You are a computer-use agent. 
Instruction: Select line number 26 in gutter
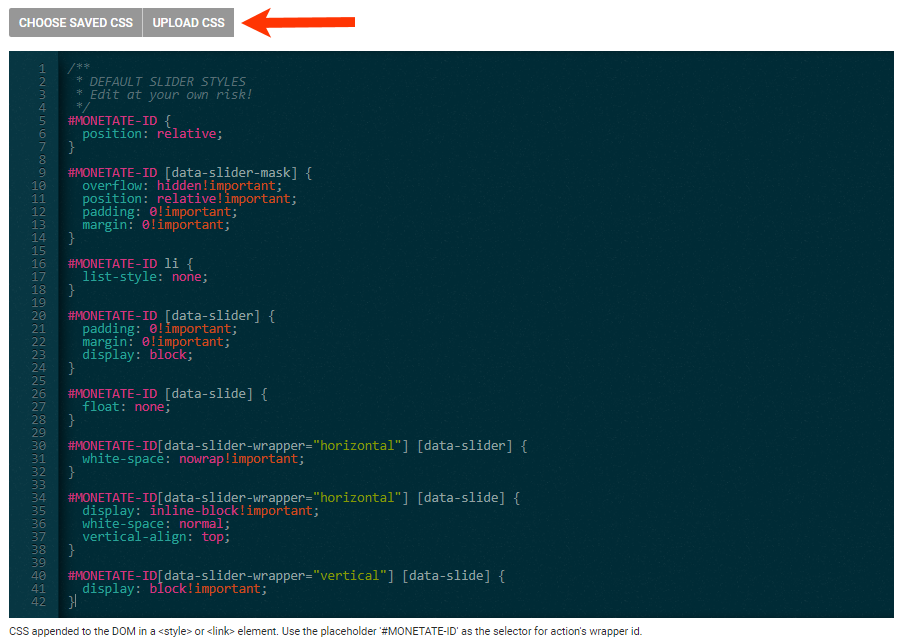(38, 394)
